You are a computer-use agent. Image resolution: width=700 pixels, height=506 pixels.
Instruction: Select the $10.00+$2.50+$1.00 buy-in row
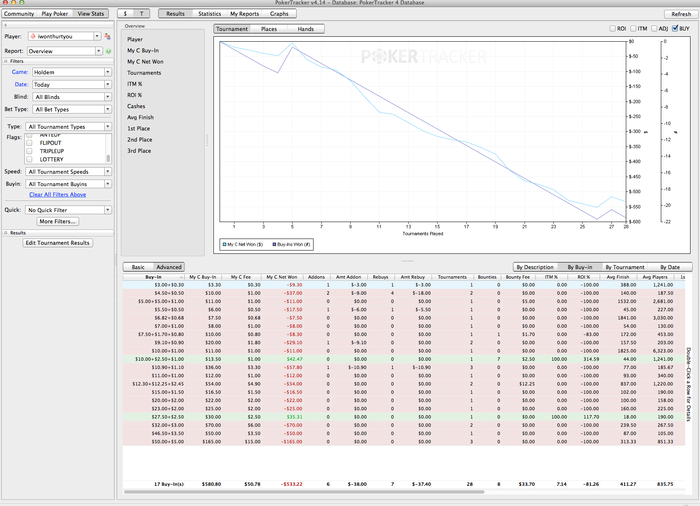(x=404, y=359)
